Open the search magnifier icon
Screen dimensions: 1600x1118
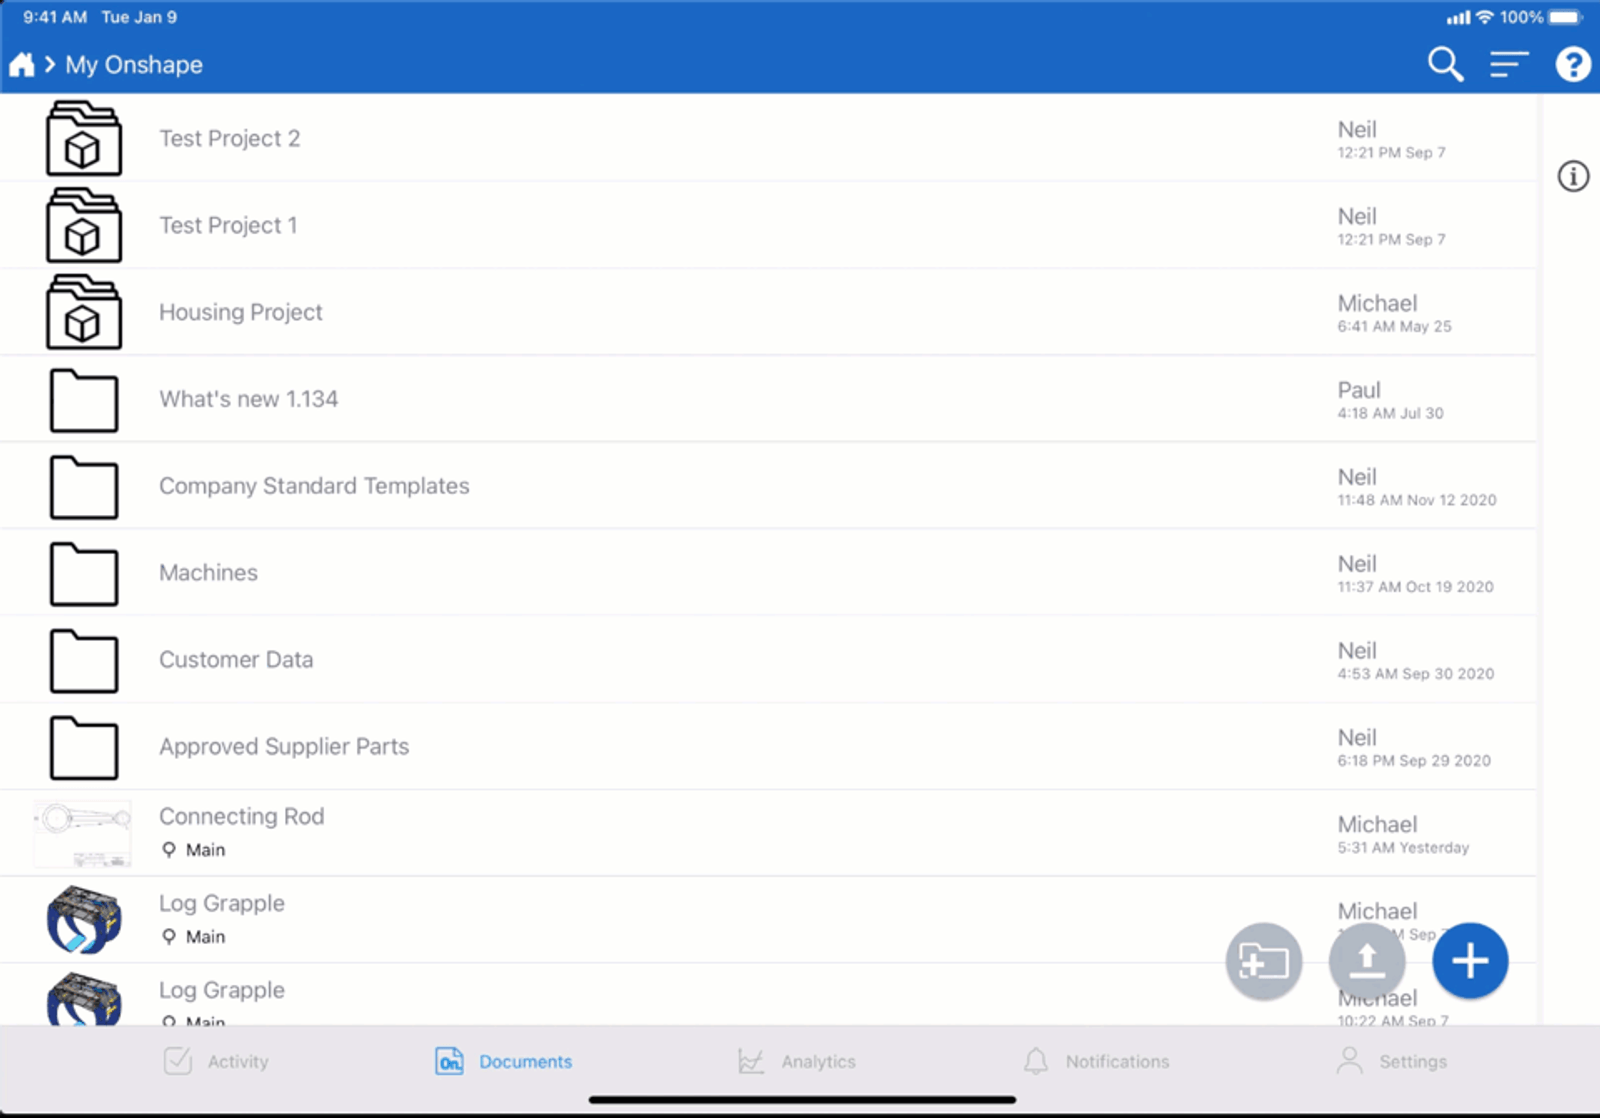click(x=1445, y=65)
